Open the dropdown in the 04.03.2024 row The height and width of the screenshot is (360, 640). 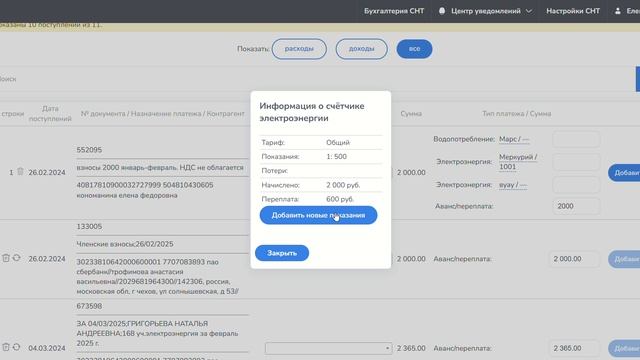329,348
